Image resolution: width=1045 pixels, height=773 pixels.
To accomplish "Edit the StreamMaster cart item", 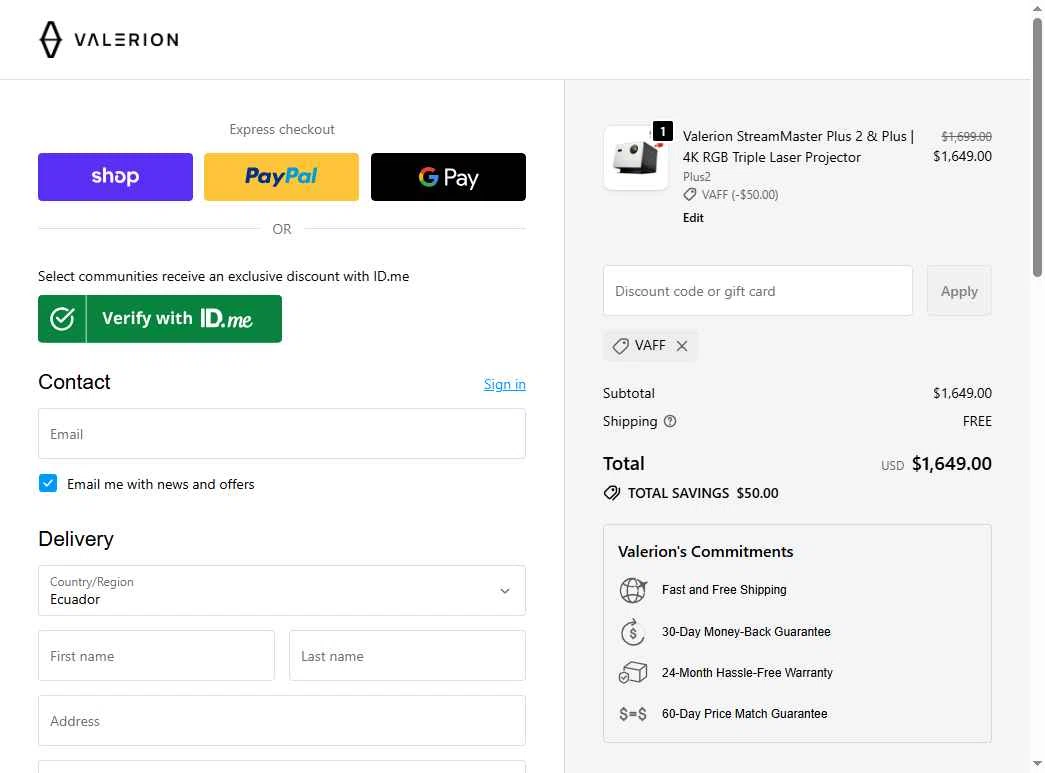I will (x=693, y=218).
